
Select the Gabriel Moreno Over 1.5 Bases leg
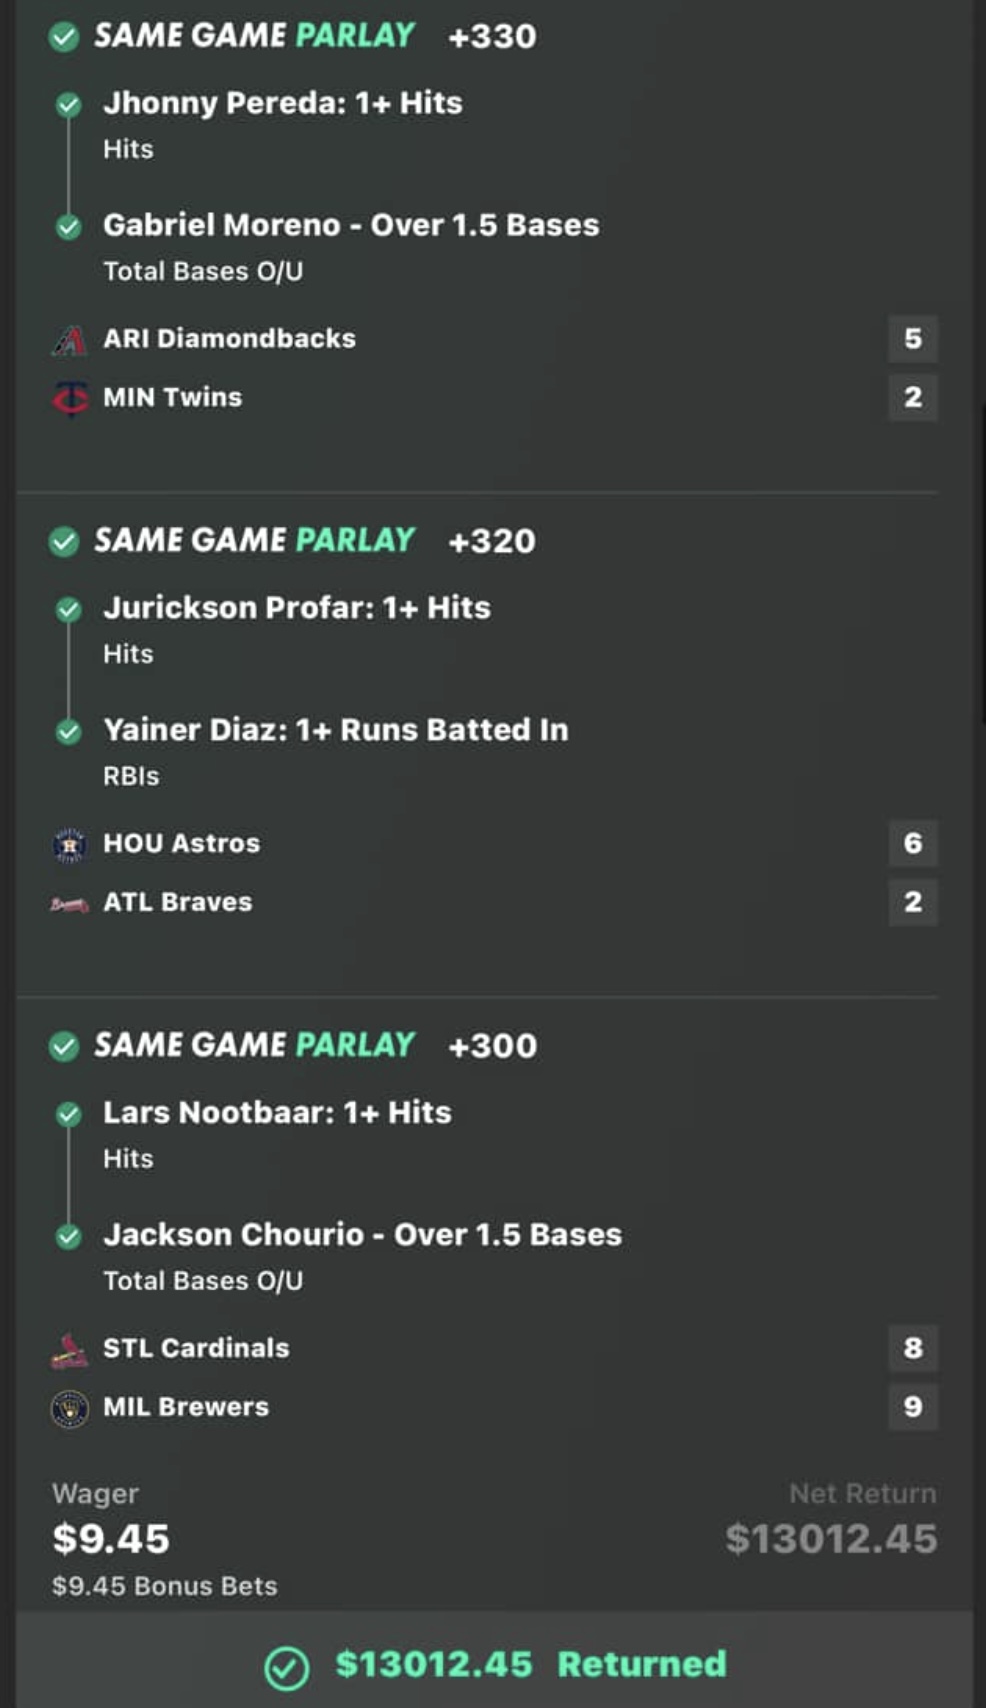pyautogui.click(x=351, y=226)
